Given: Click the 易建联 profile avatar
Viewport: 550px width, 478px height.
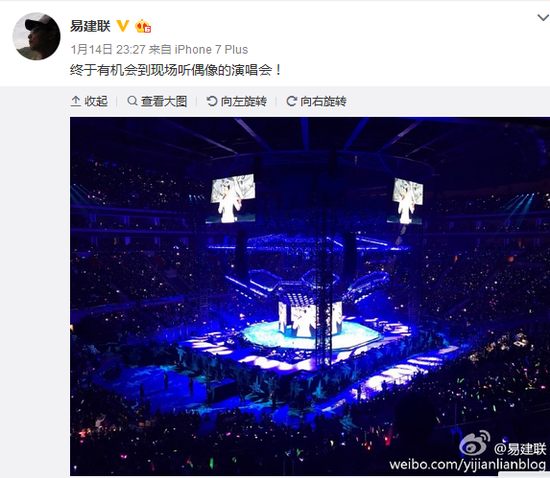Looking at the screenshot, I should 36,36.
